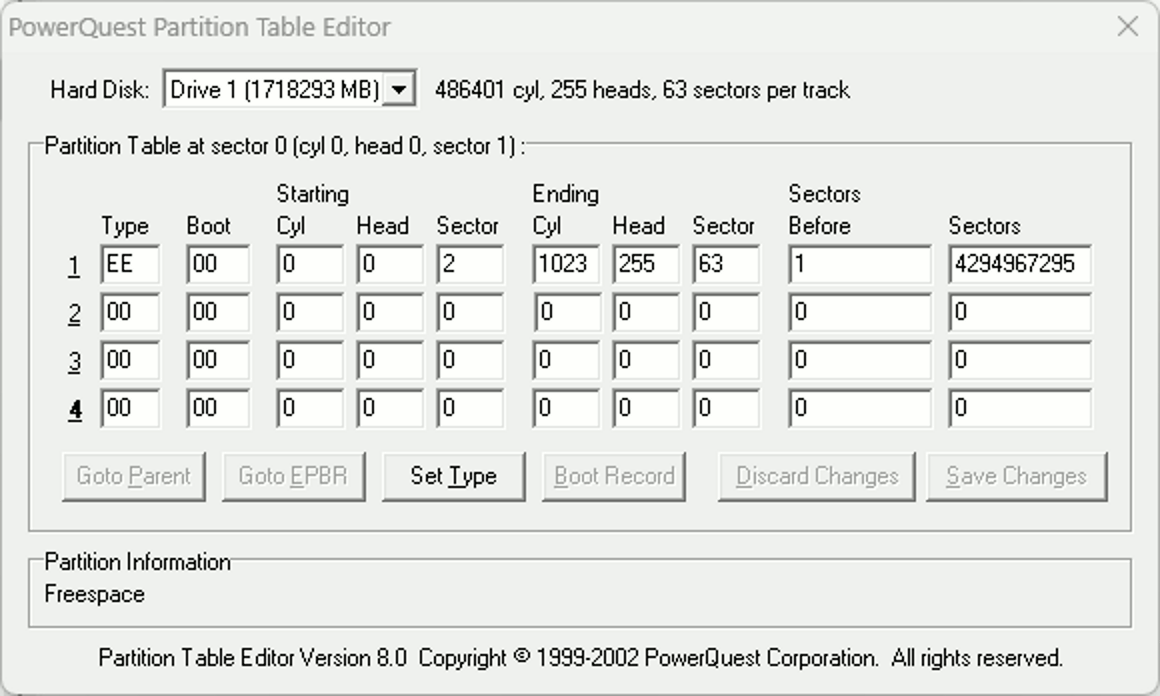Click the Boot field in row 2
The height and width of the screenshot is (696, 1160).
(218, 312)
